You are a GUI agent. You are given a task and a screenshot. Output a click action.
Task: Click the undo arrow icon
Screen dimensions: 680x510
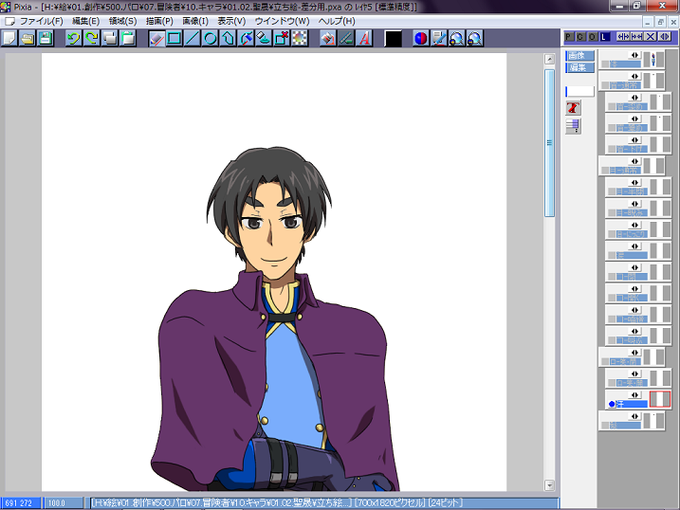point(74,39)
